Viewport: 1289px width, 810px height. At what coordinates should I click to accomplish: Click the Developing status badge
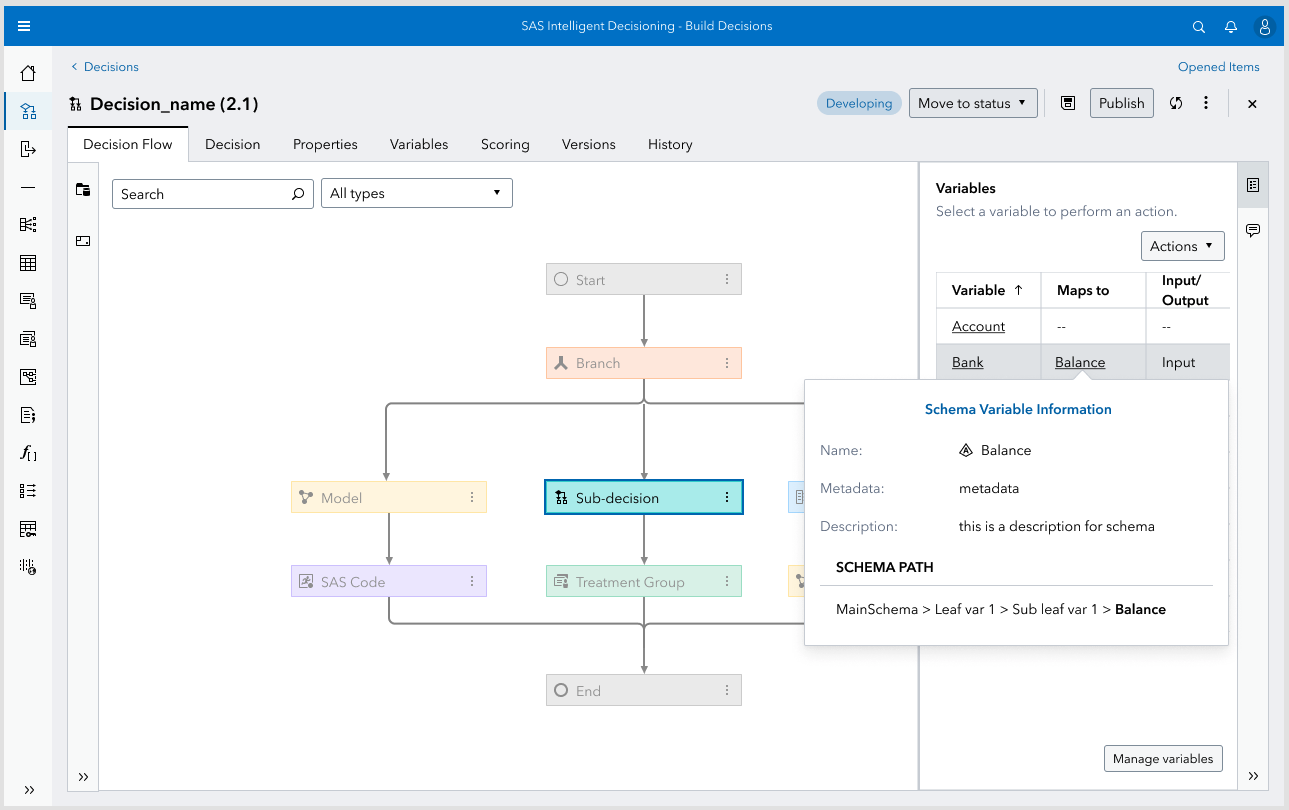click(x=859, y=103)
